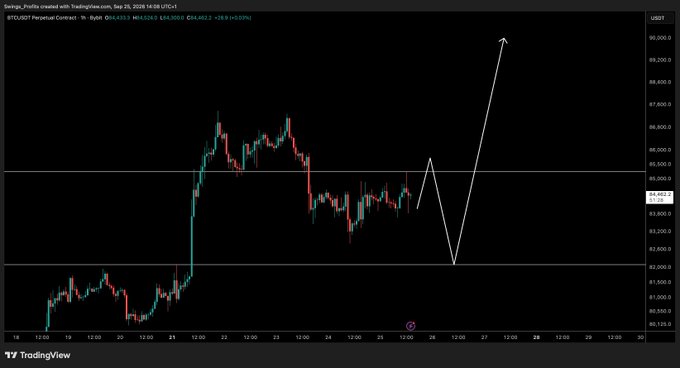Click the 90,000.0 price axis label
Screen dimensions: 680x368
pyautogui.click(x=660, y=38)
